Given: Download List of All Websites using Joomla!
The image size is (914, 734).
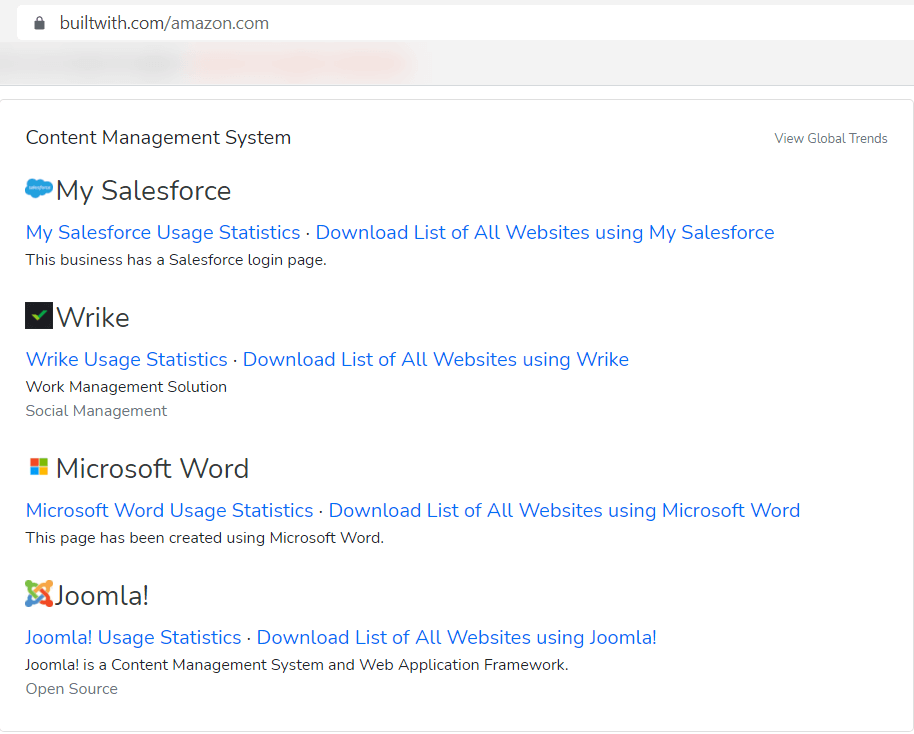Looking at the screenshot, I should click(x=456, y=637).
